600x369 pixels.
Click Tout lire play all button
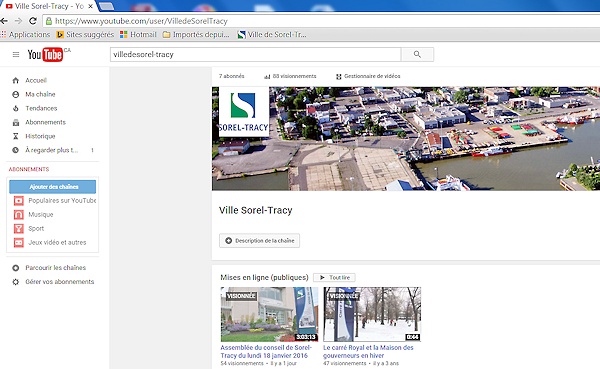pyautogui.click(x=334, y=277)
